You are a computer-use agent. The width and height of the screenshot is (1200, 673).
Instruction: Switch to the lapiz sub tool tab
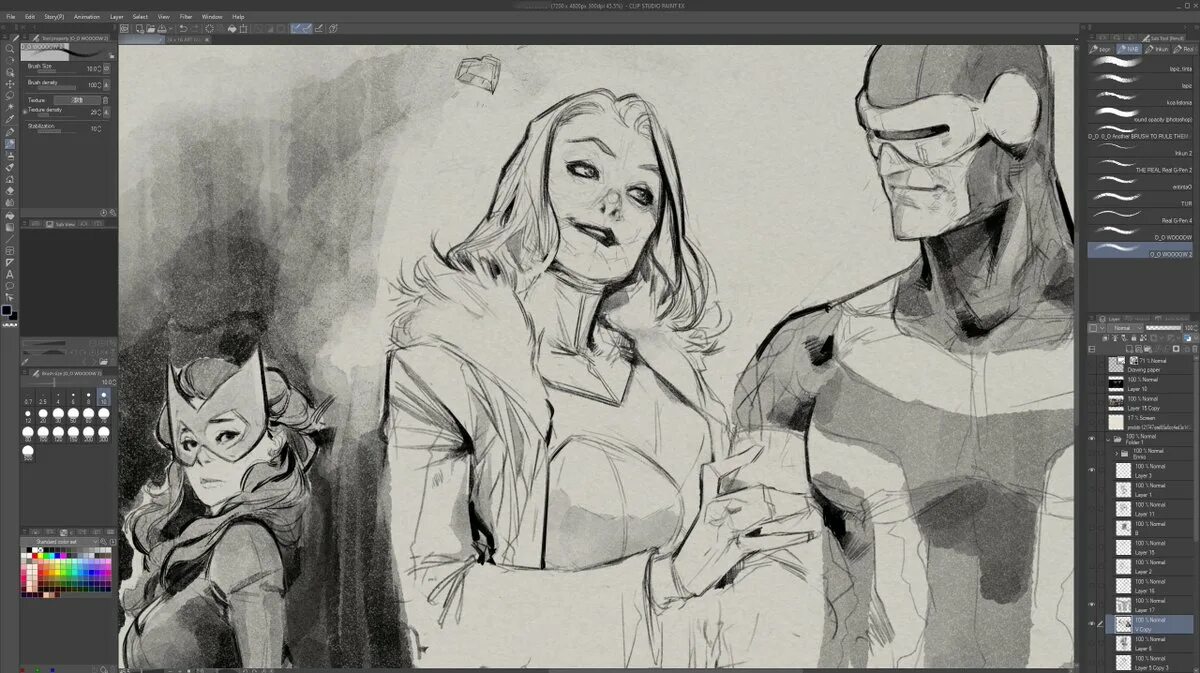click(1101, 48)
